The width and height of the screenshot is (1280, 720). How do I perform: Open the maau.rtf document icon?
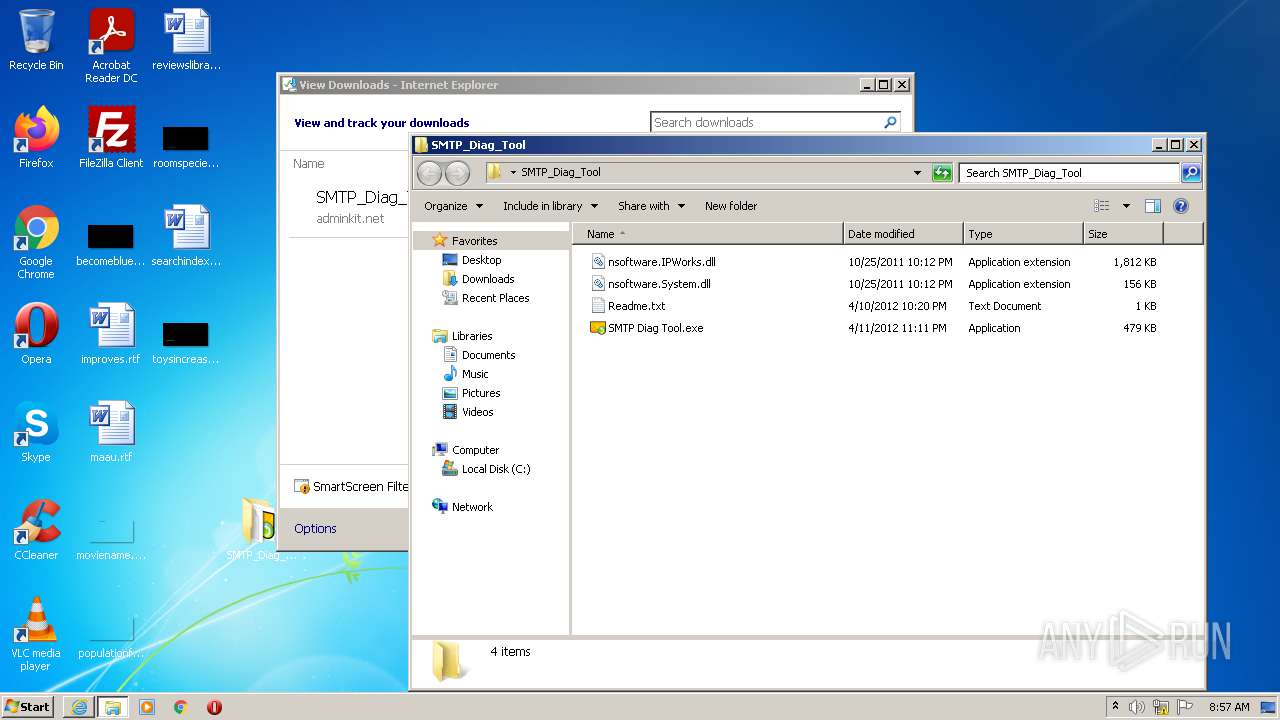coord(111,432)
